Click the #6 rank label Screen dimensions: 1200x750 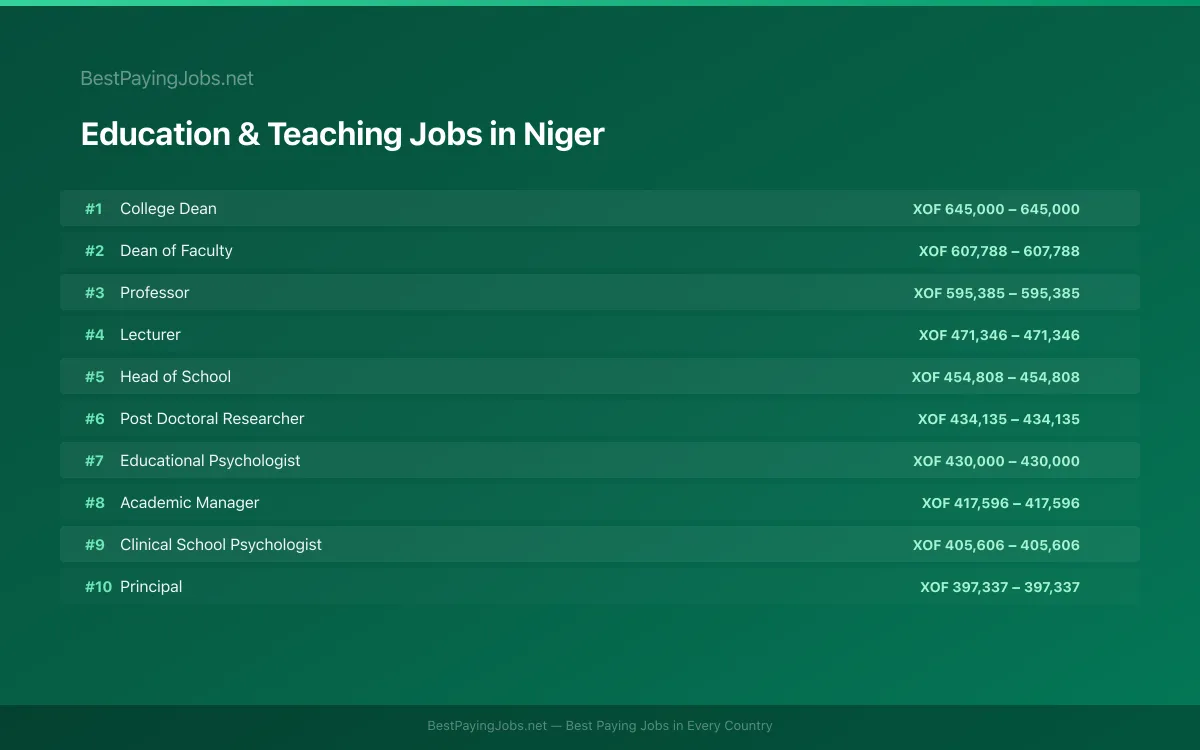coord(94,419)
